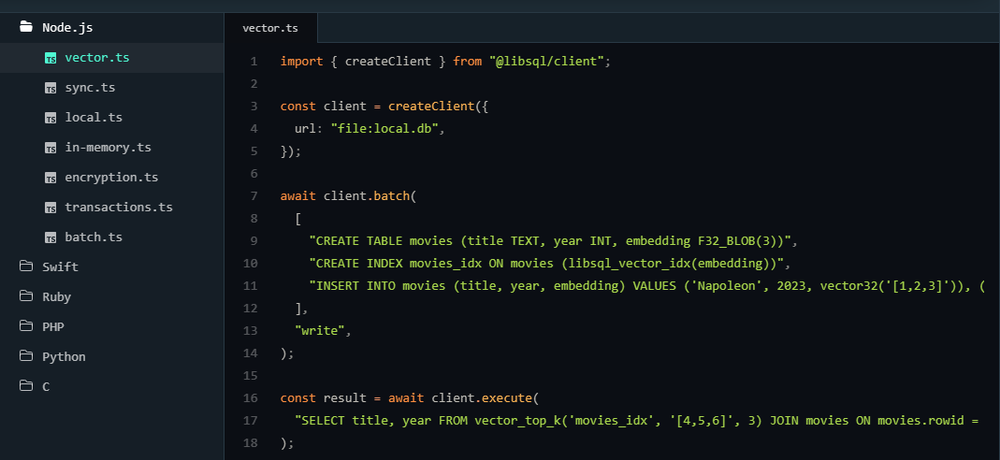This screenshot has width=1000, height=460.
Task: Click the CREATE INDEX movies_idx statement
Action: pos(547,263)
